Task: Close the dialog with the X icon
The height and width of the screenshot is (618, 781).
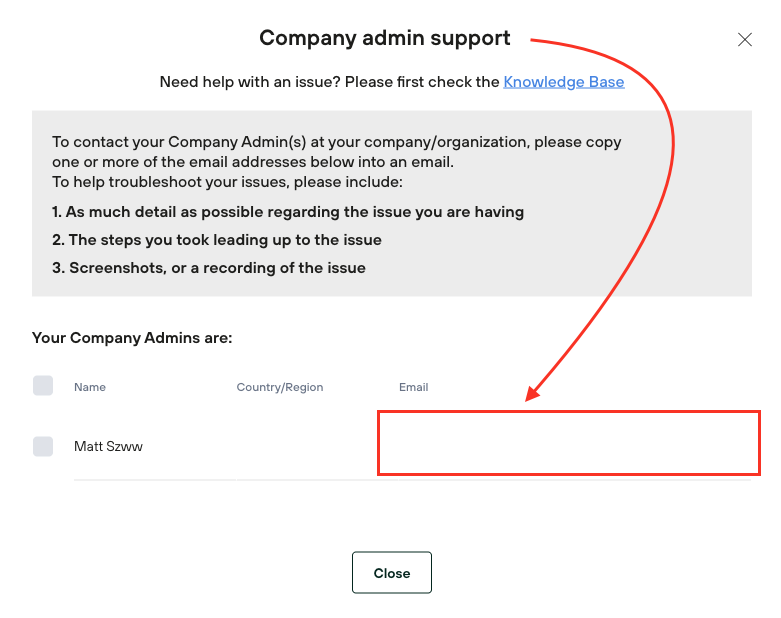Action: 744,40
